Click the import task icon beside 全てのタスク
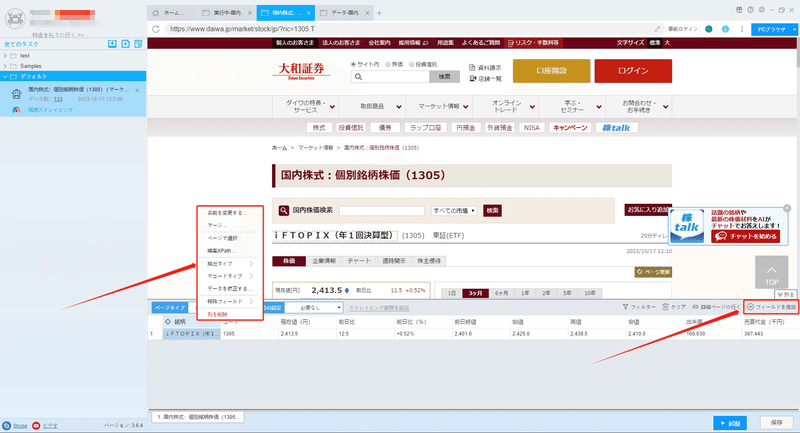This screenshot has width=800, height=433. 112,44
